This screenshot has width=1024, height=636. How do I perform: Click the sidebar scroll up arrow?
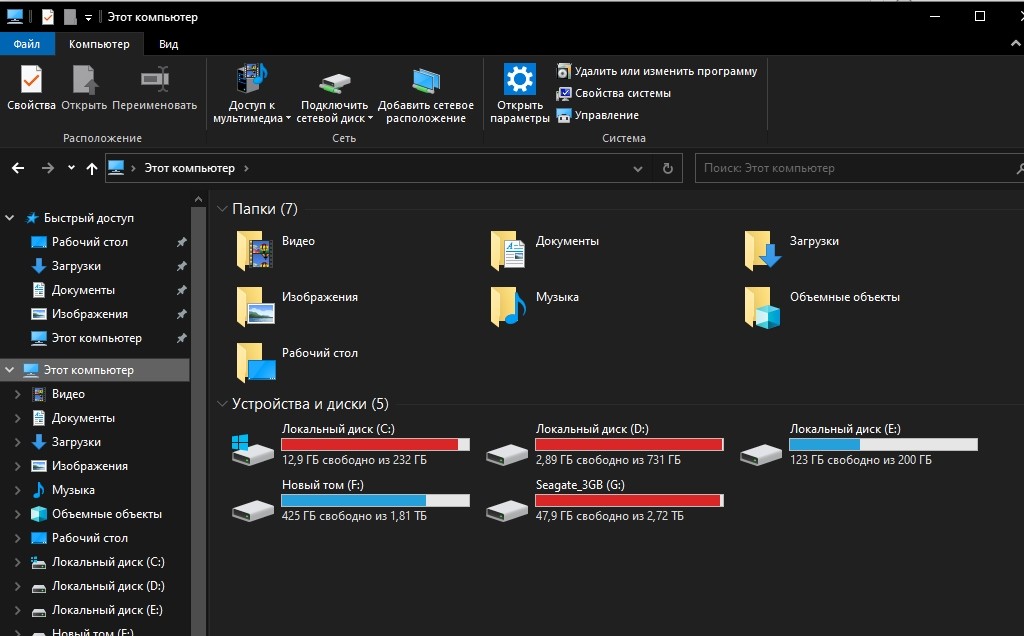199,199
